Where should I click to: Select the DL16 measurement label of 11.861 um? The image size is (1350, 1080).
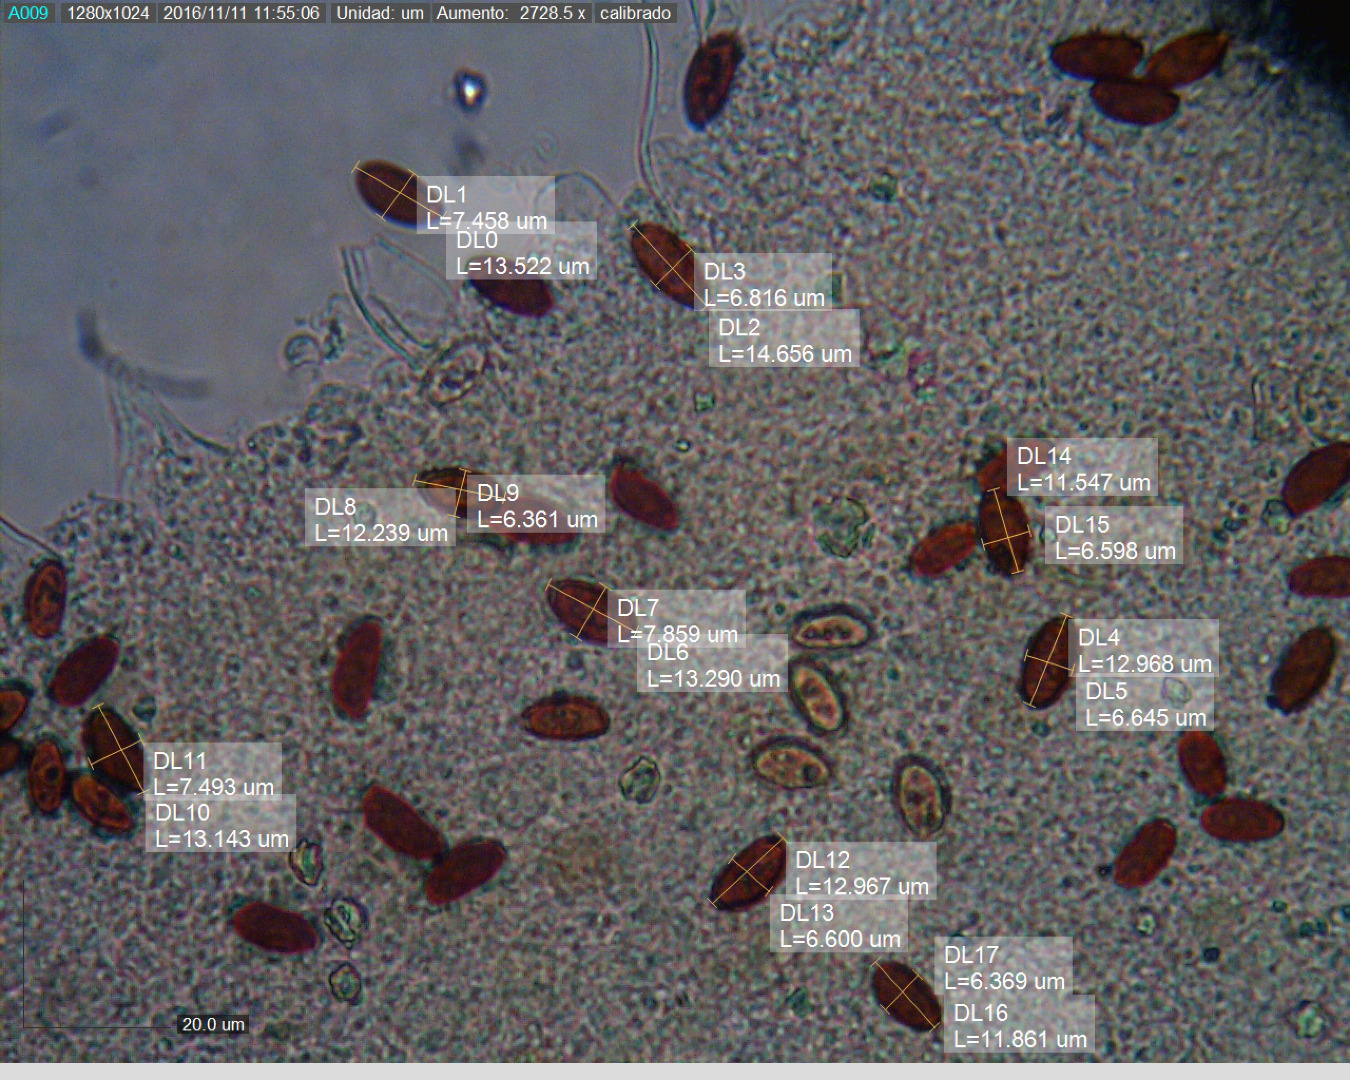click(1020, 1026)
